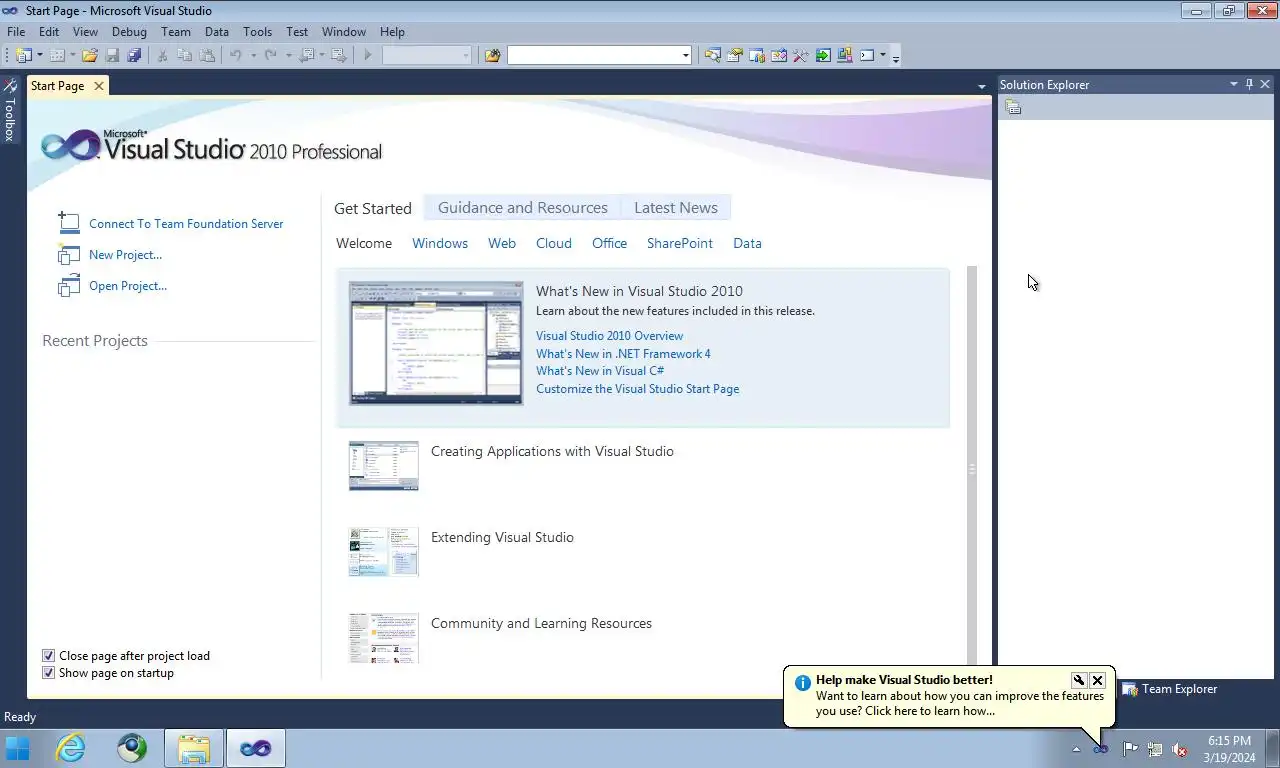
Task: Click the Add New Item toolbar icon
Action: coord(56,56)
